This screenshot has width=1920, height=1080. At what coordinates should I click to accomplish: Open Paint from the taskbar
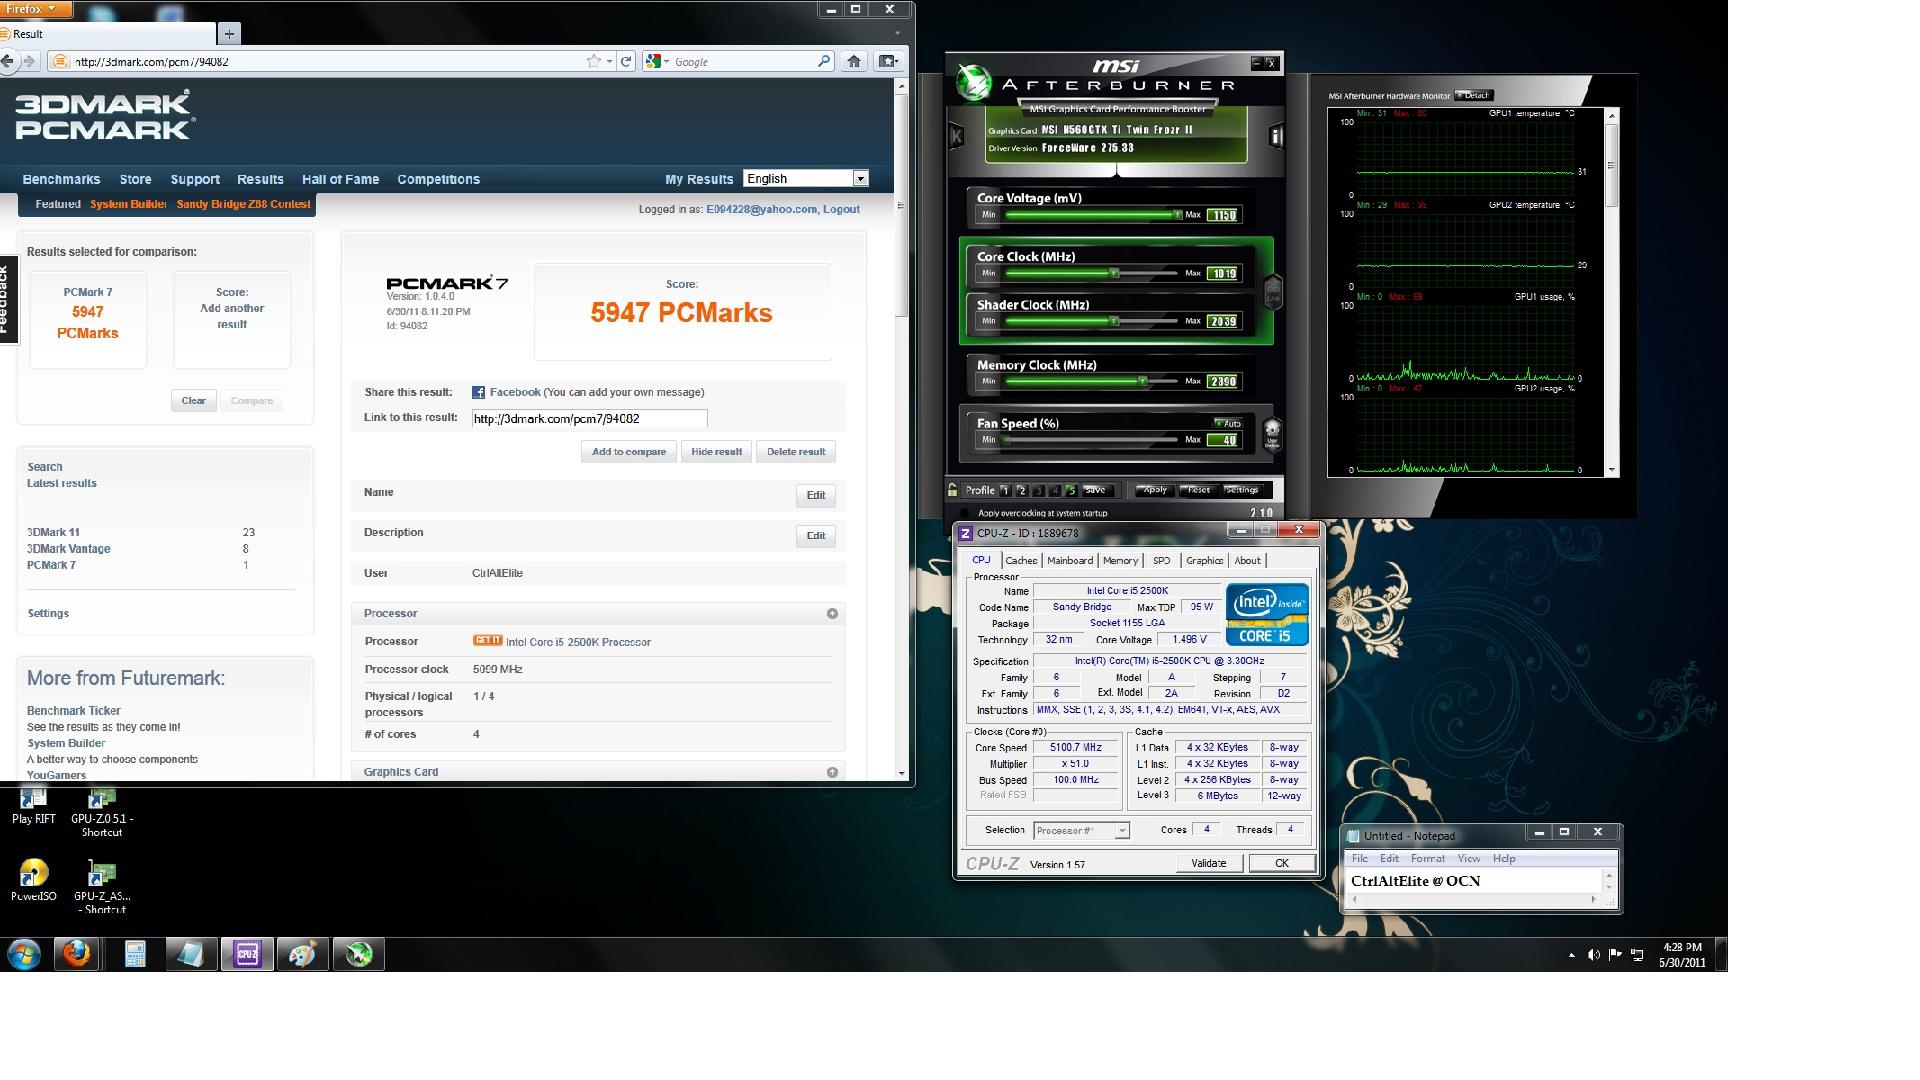tap(303, 954)
